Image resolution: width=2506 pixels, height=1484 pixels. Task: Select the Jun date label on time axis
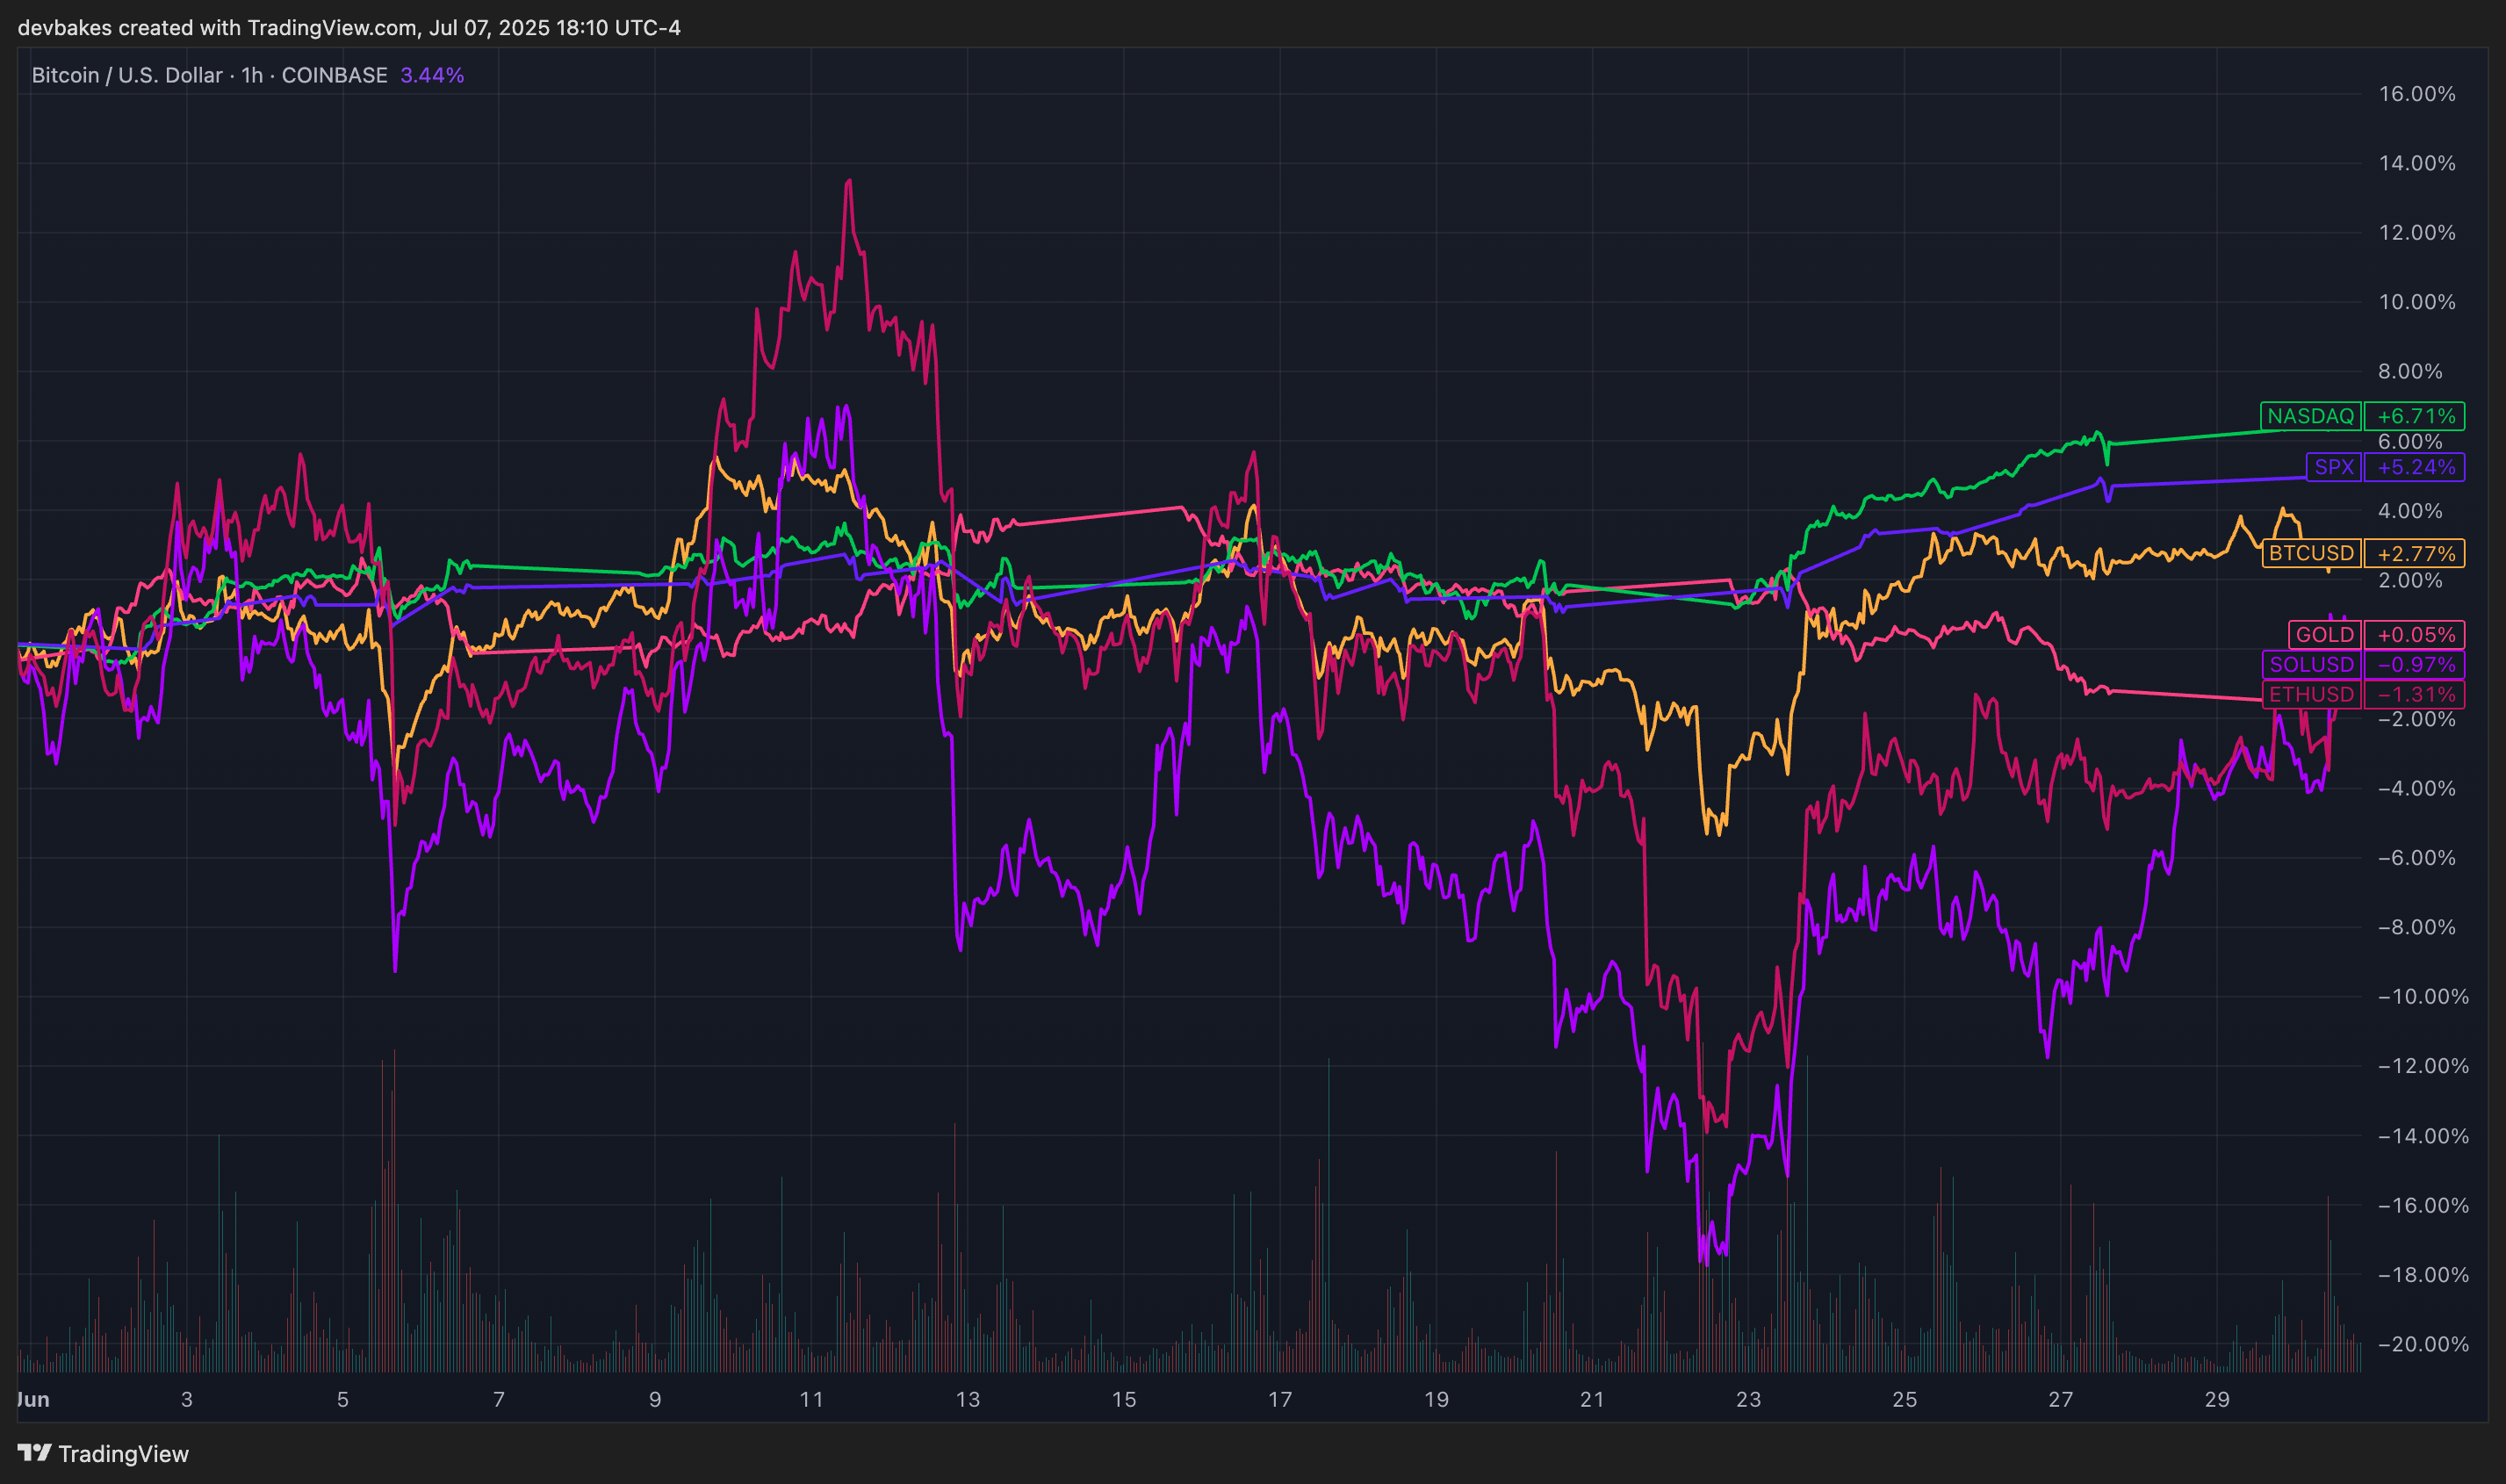(x=33, y=1399)
